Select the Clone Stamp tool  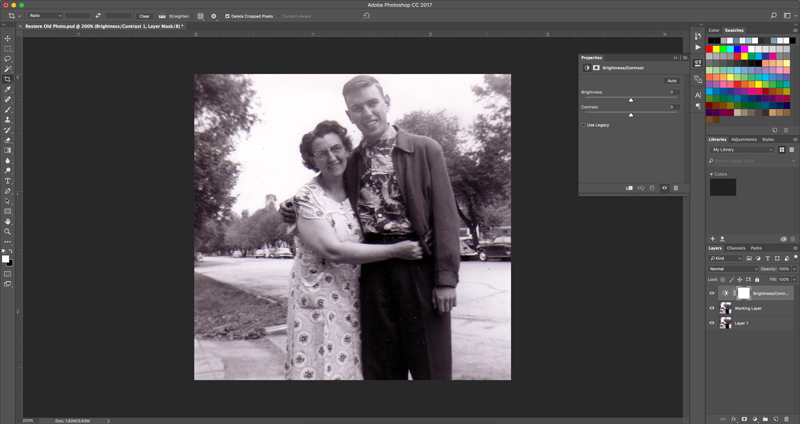[x=8, y=120]
